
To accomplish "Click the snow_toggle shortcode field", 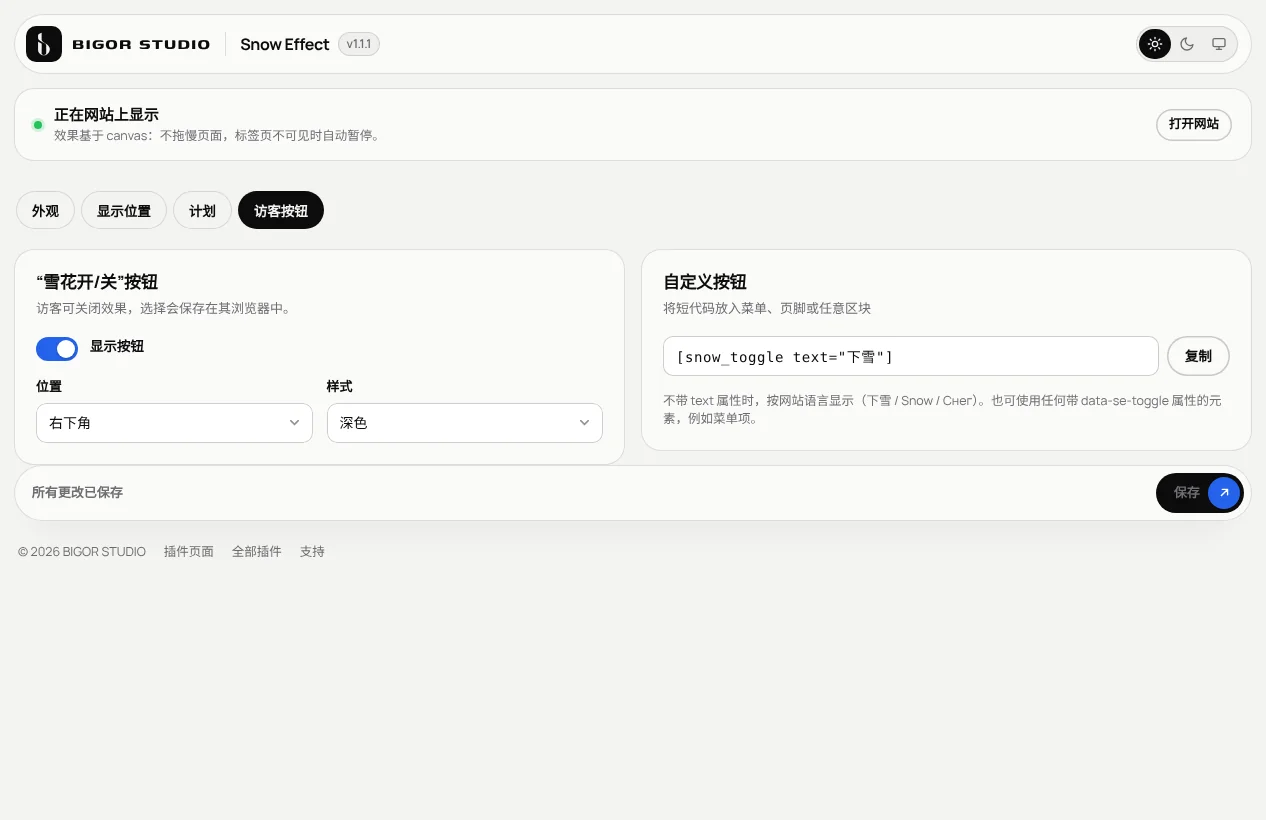I will (911, 357).
